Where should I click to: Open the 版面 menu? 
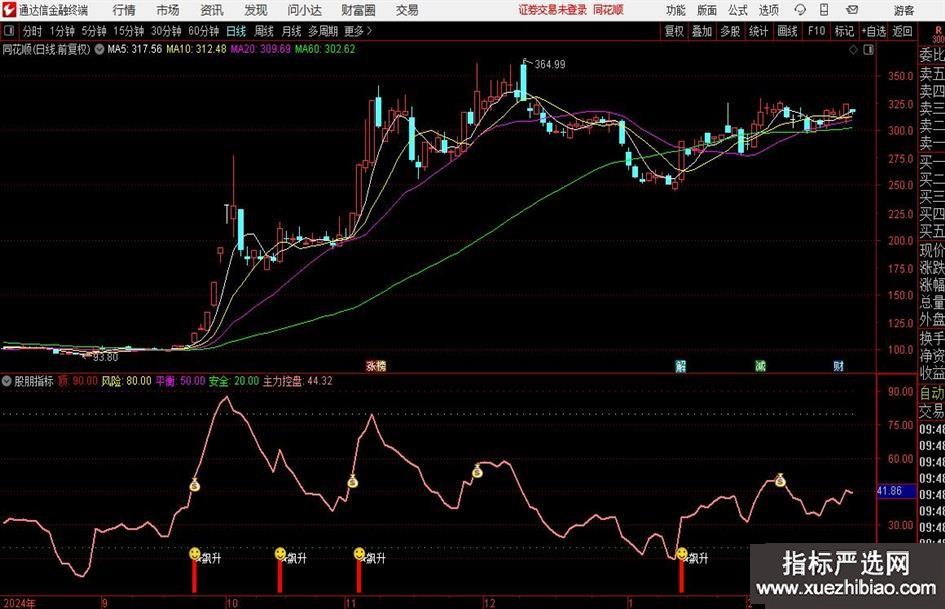[x=707, y=10]
